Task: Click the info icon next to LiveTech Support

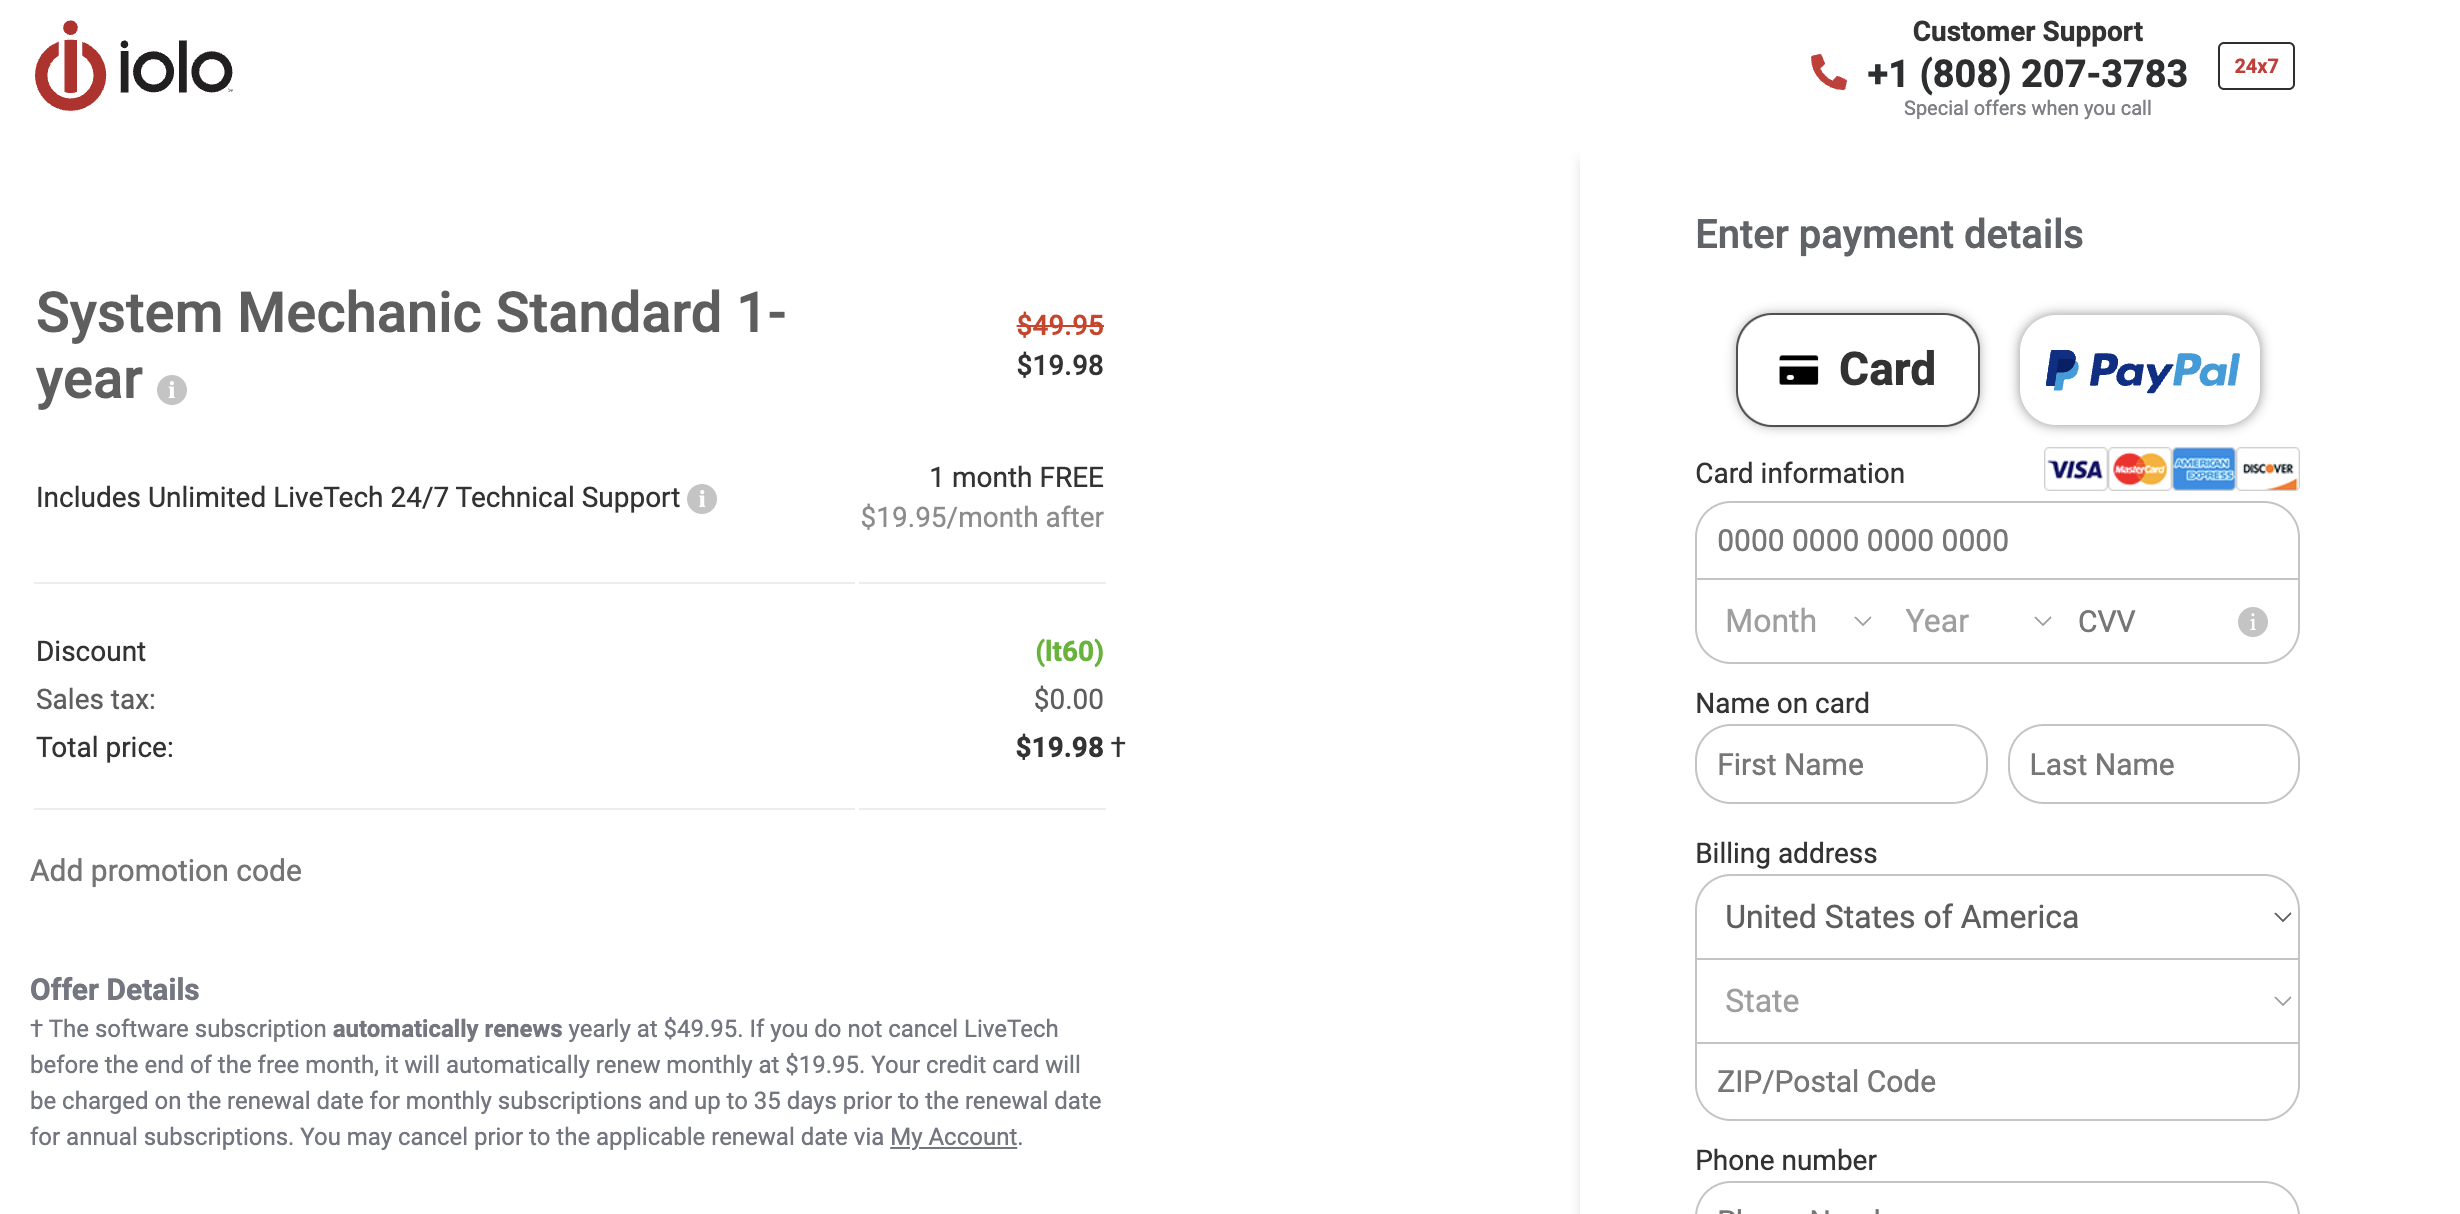Action: coord(702,498)
